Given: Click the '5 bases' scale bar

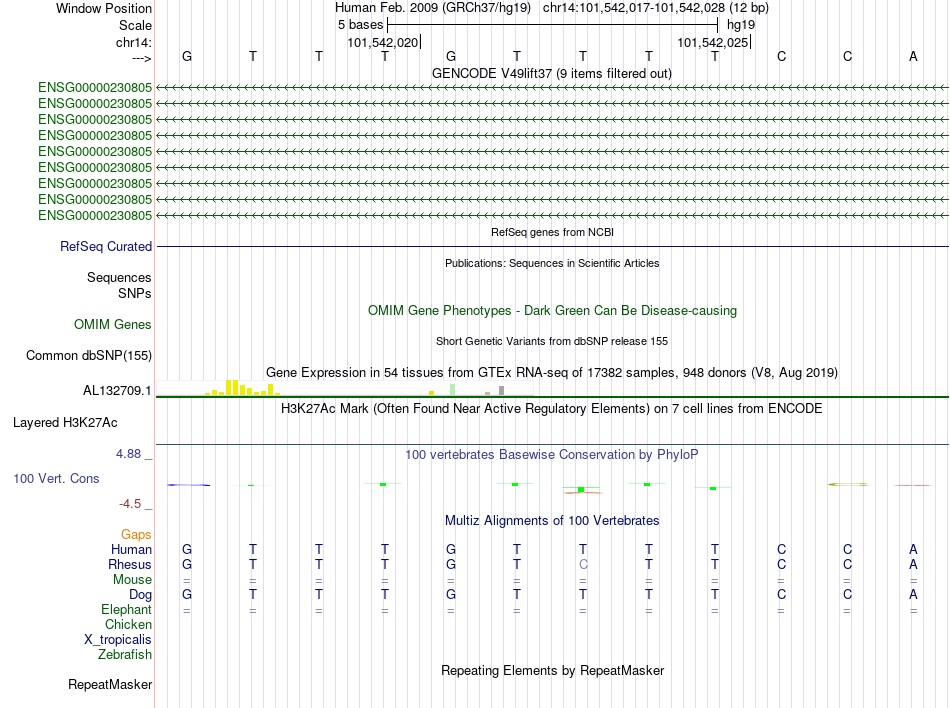Looking at the screenshot, I should 552,25.
